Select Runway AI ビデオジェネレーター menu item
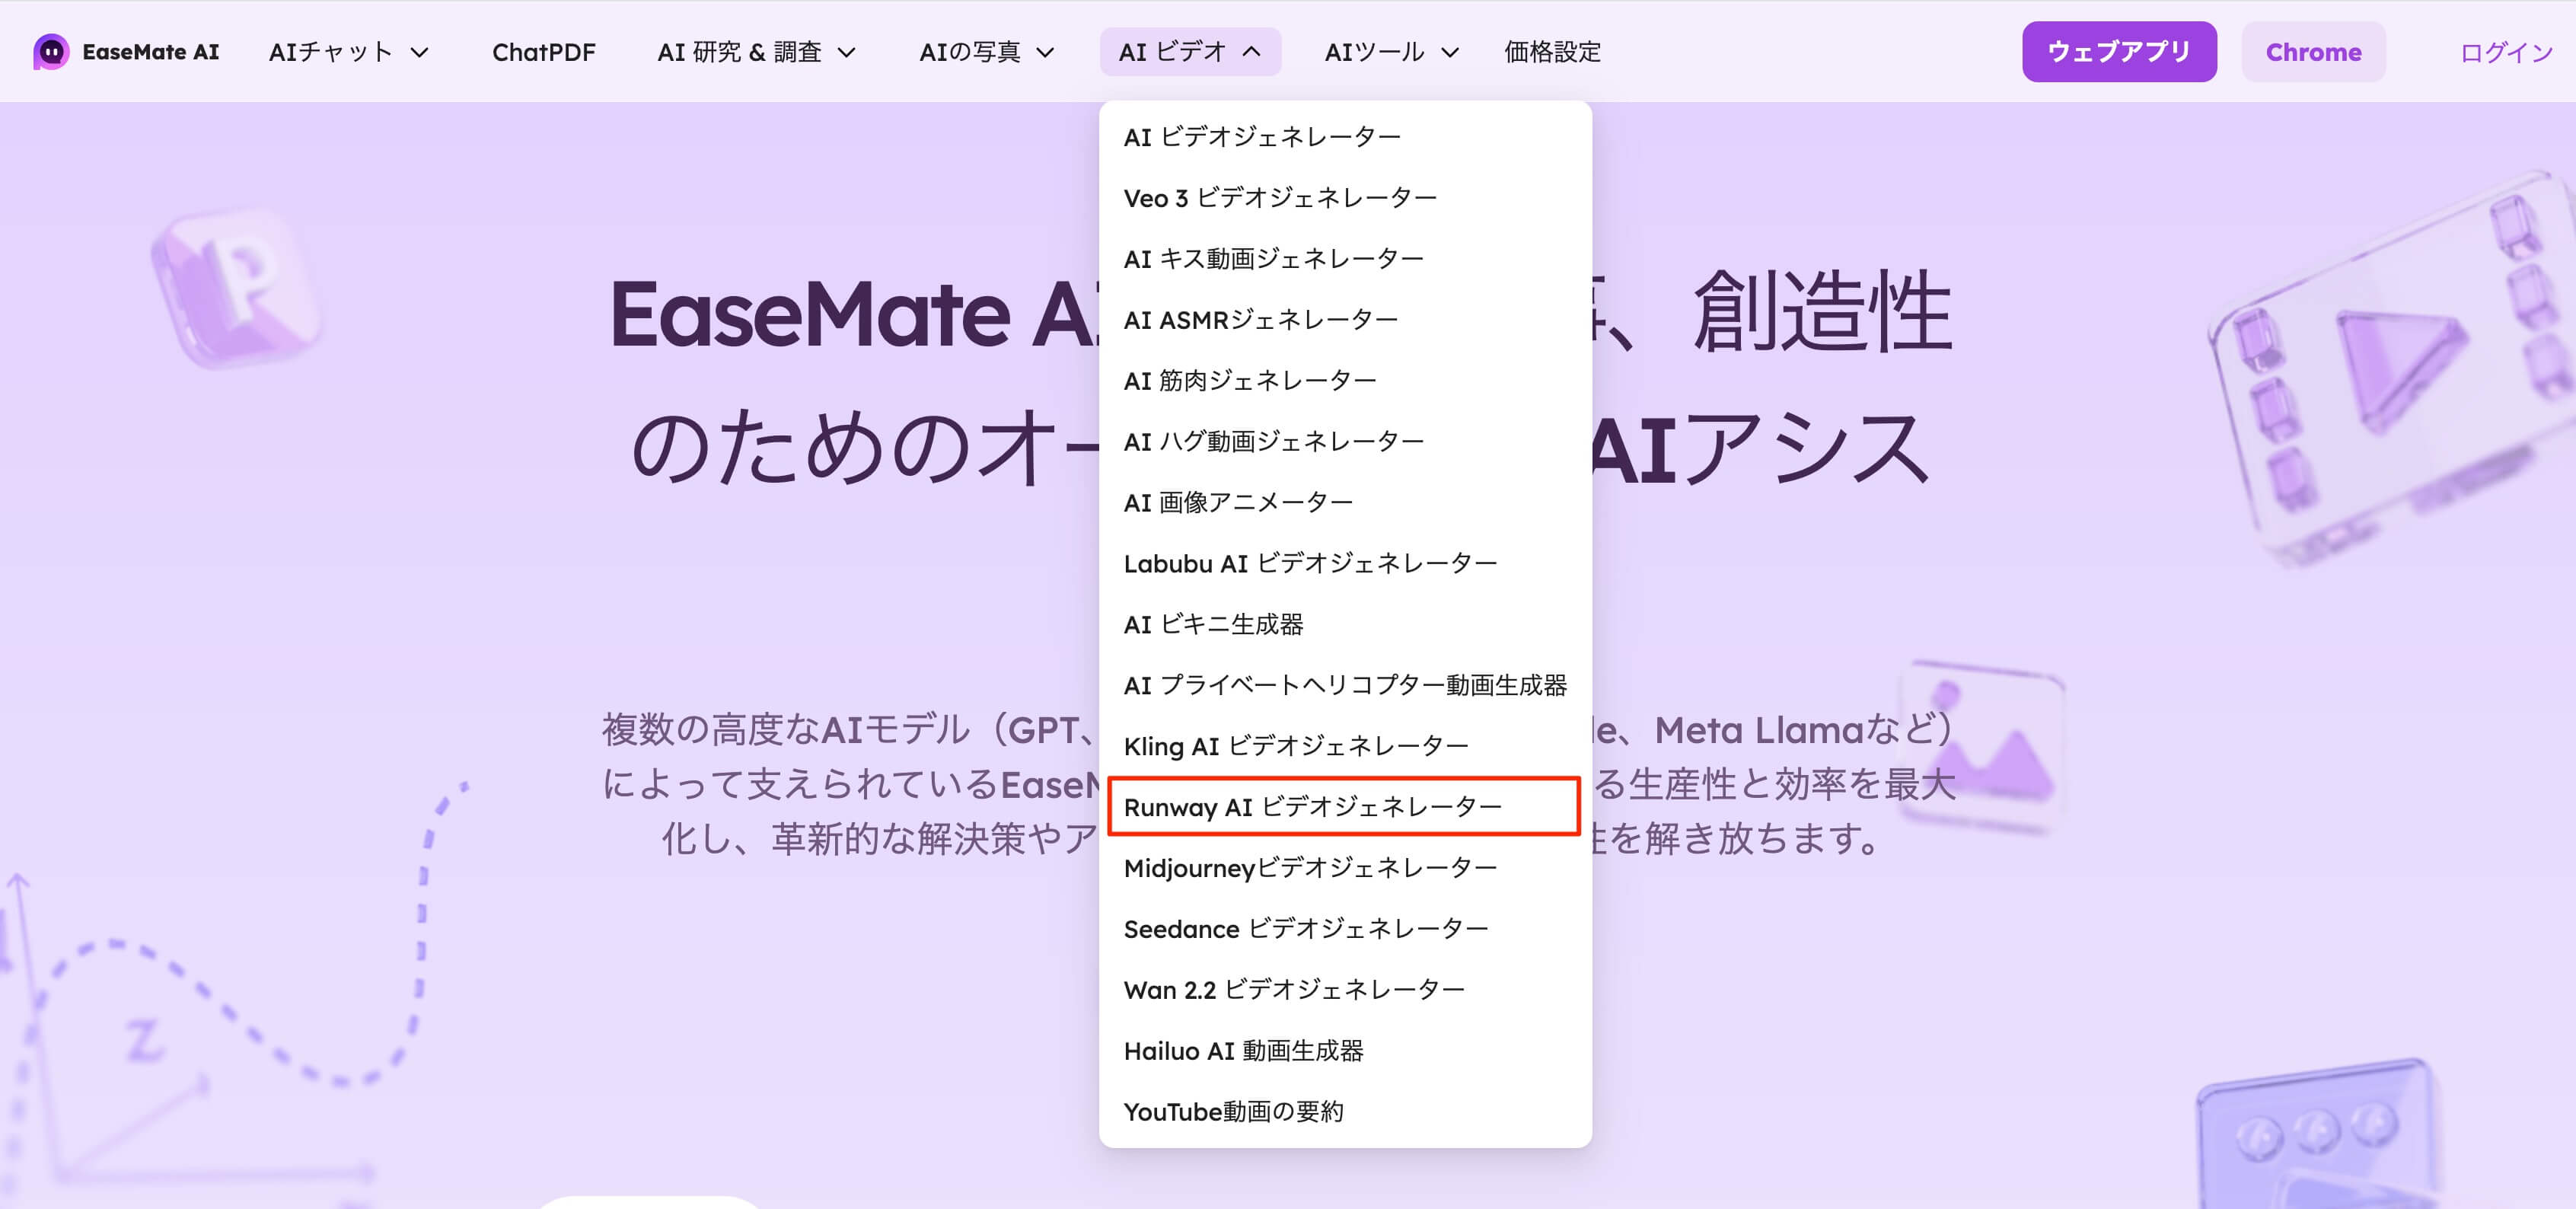The image size is (2576, 1209). pyautogui.click(x=1312, y=807)
